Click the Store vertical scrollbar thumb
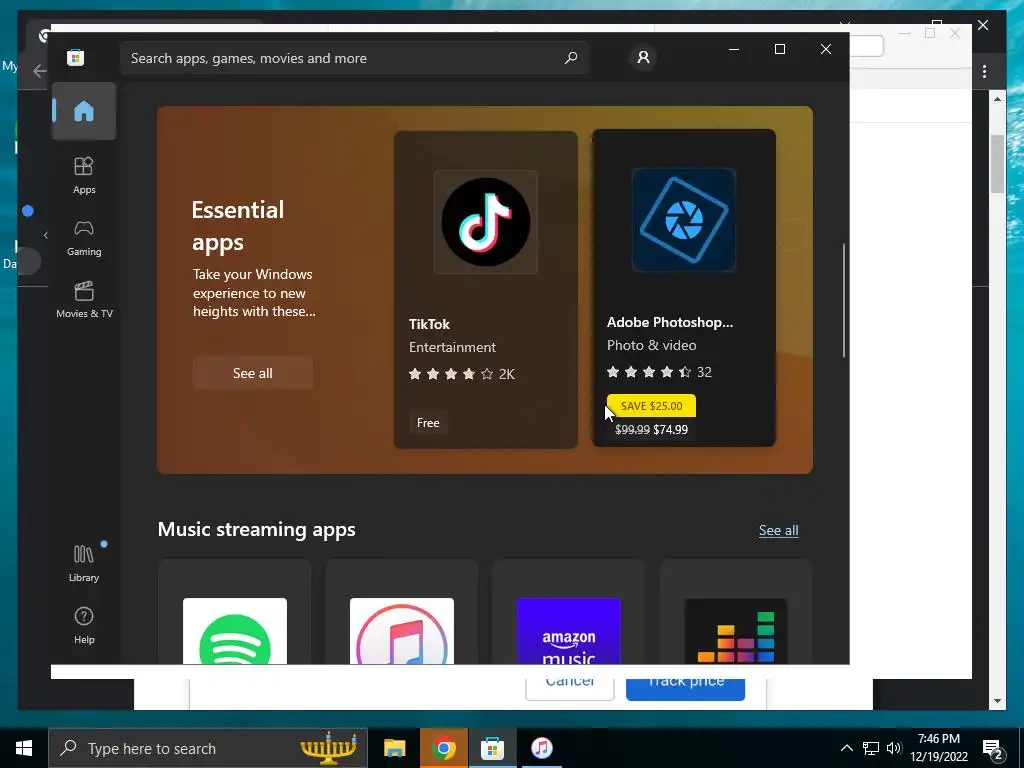1024x768 pixels. coord(844,300)
